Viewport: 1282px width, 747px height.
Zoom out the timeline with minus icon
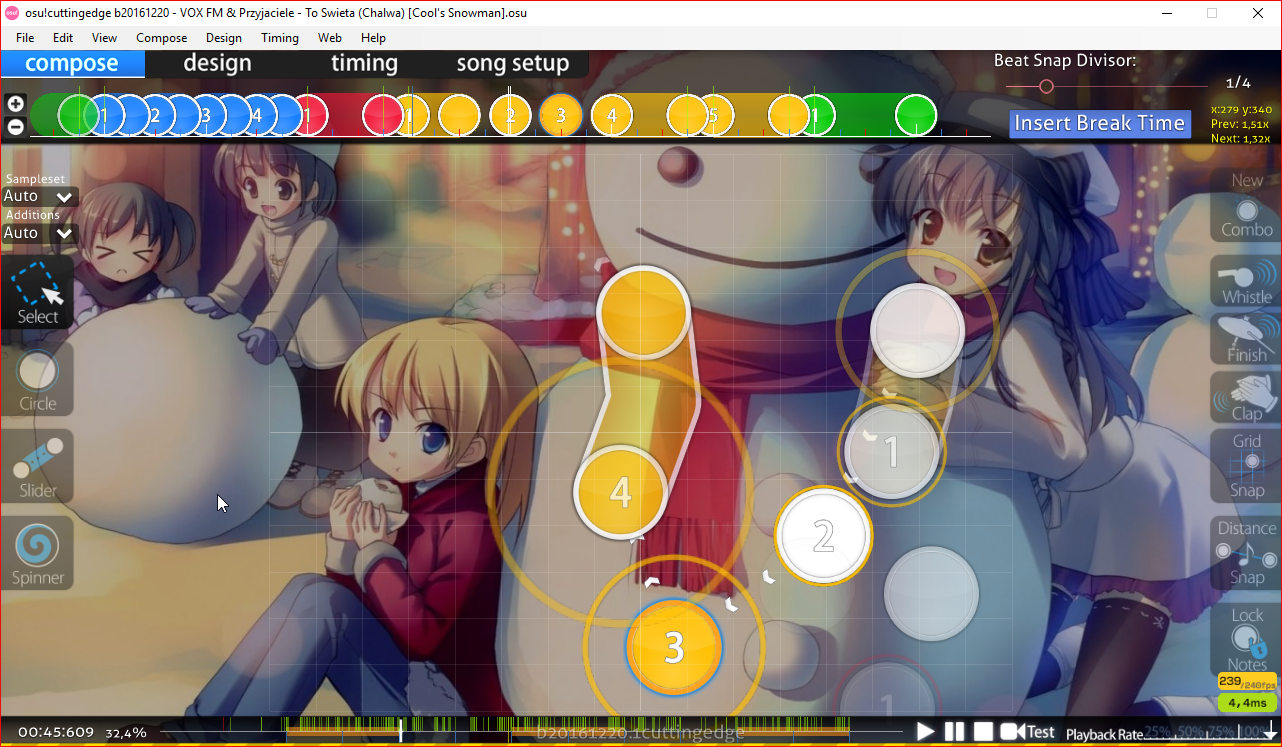[x=15, y=126]
